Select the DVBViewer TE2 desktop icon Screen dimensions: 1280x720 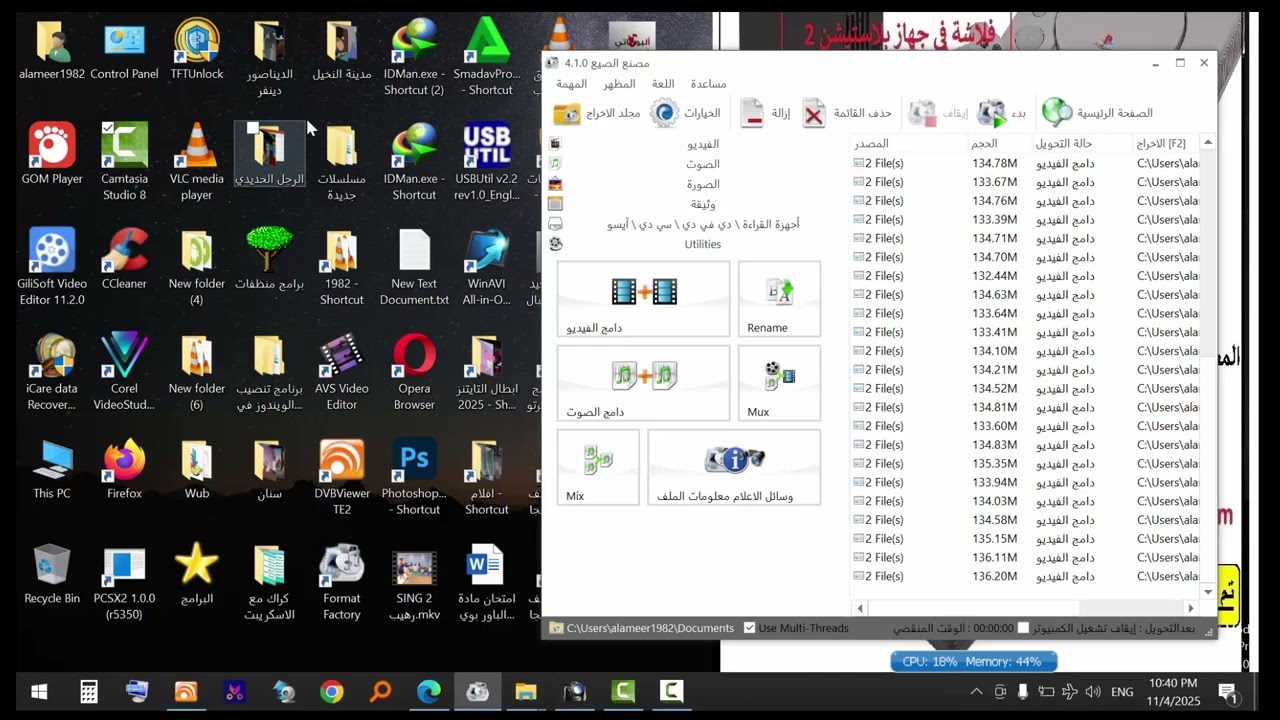click(342, 478)
